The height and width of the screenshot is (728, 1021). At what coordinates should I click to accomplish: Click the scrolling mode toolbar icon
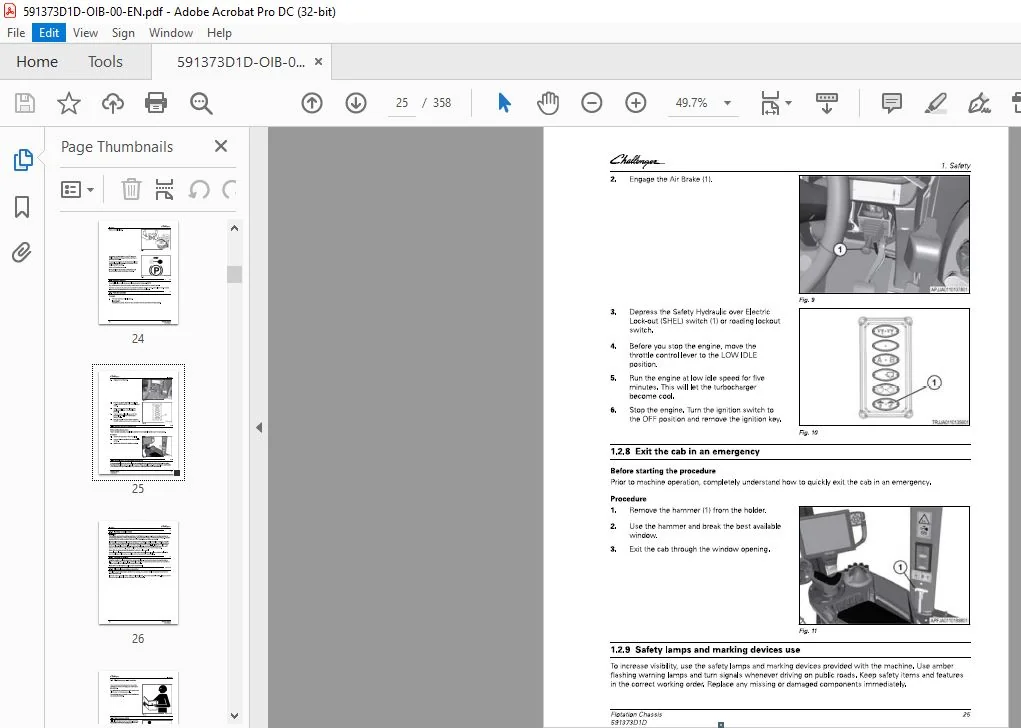[x=826, y=103]
